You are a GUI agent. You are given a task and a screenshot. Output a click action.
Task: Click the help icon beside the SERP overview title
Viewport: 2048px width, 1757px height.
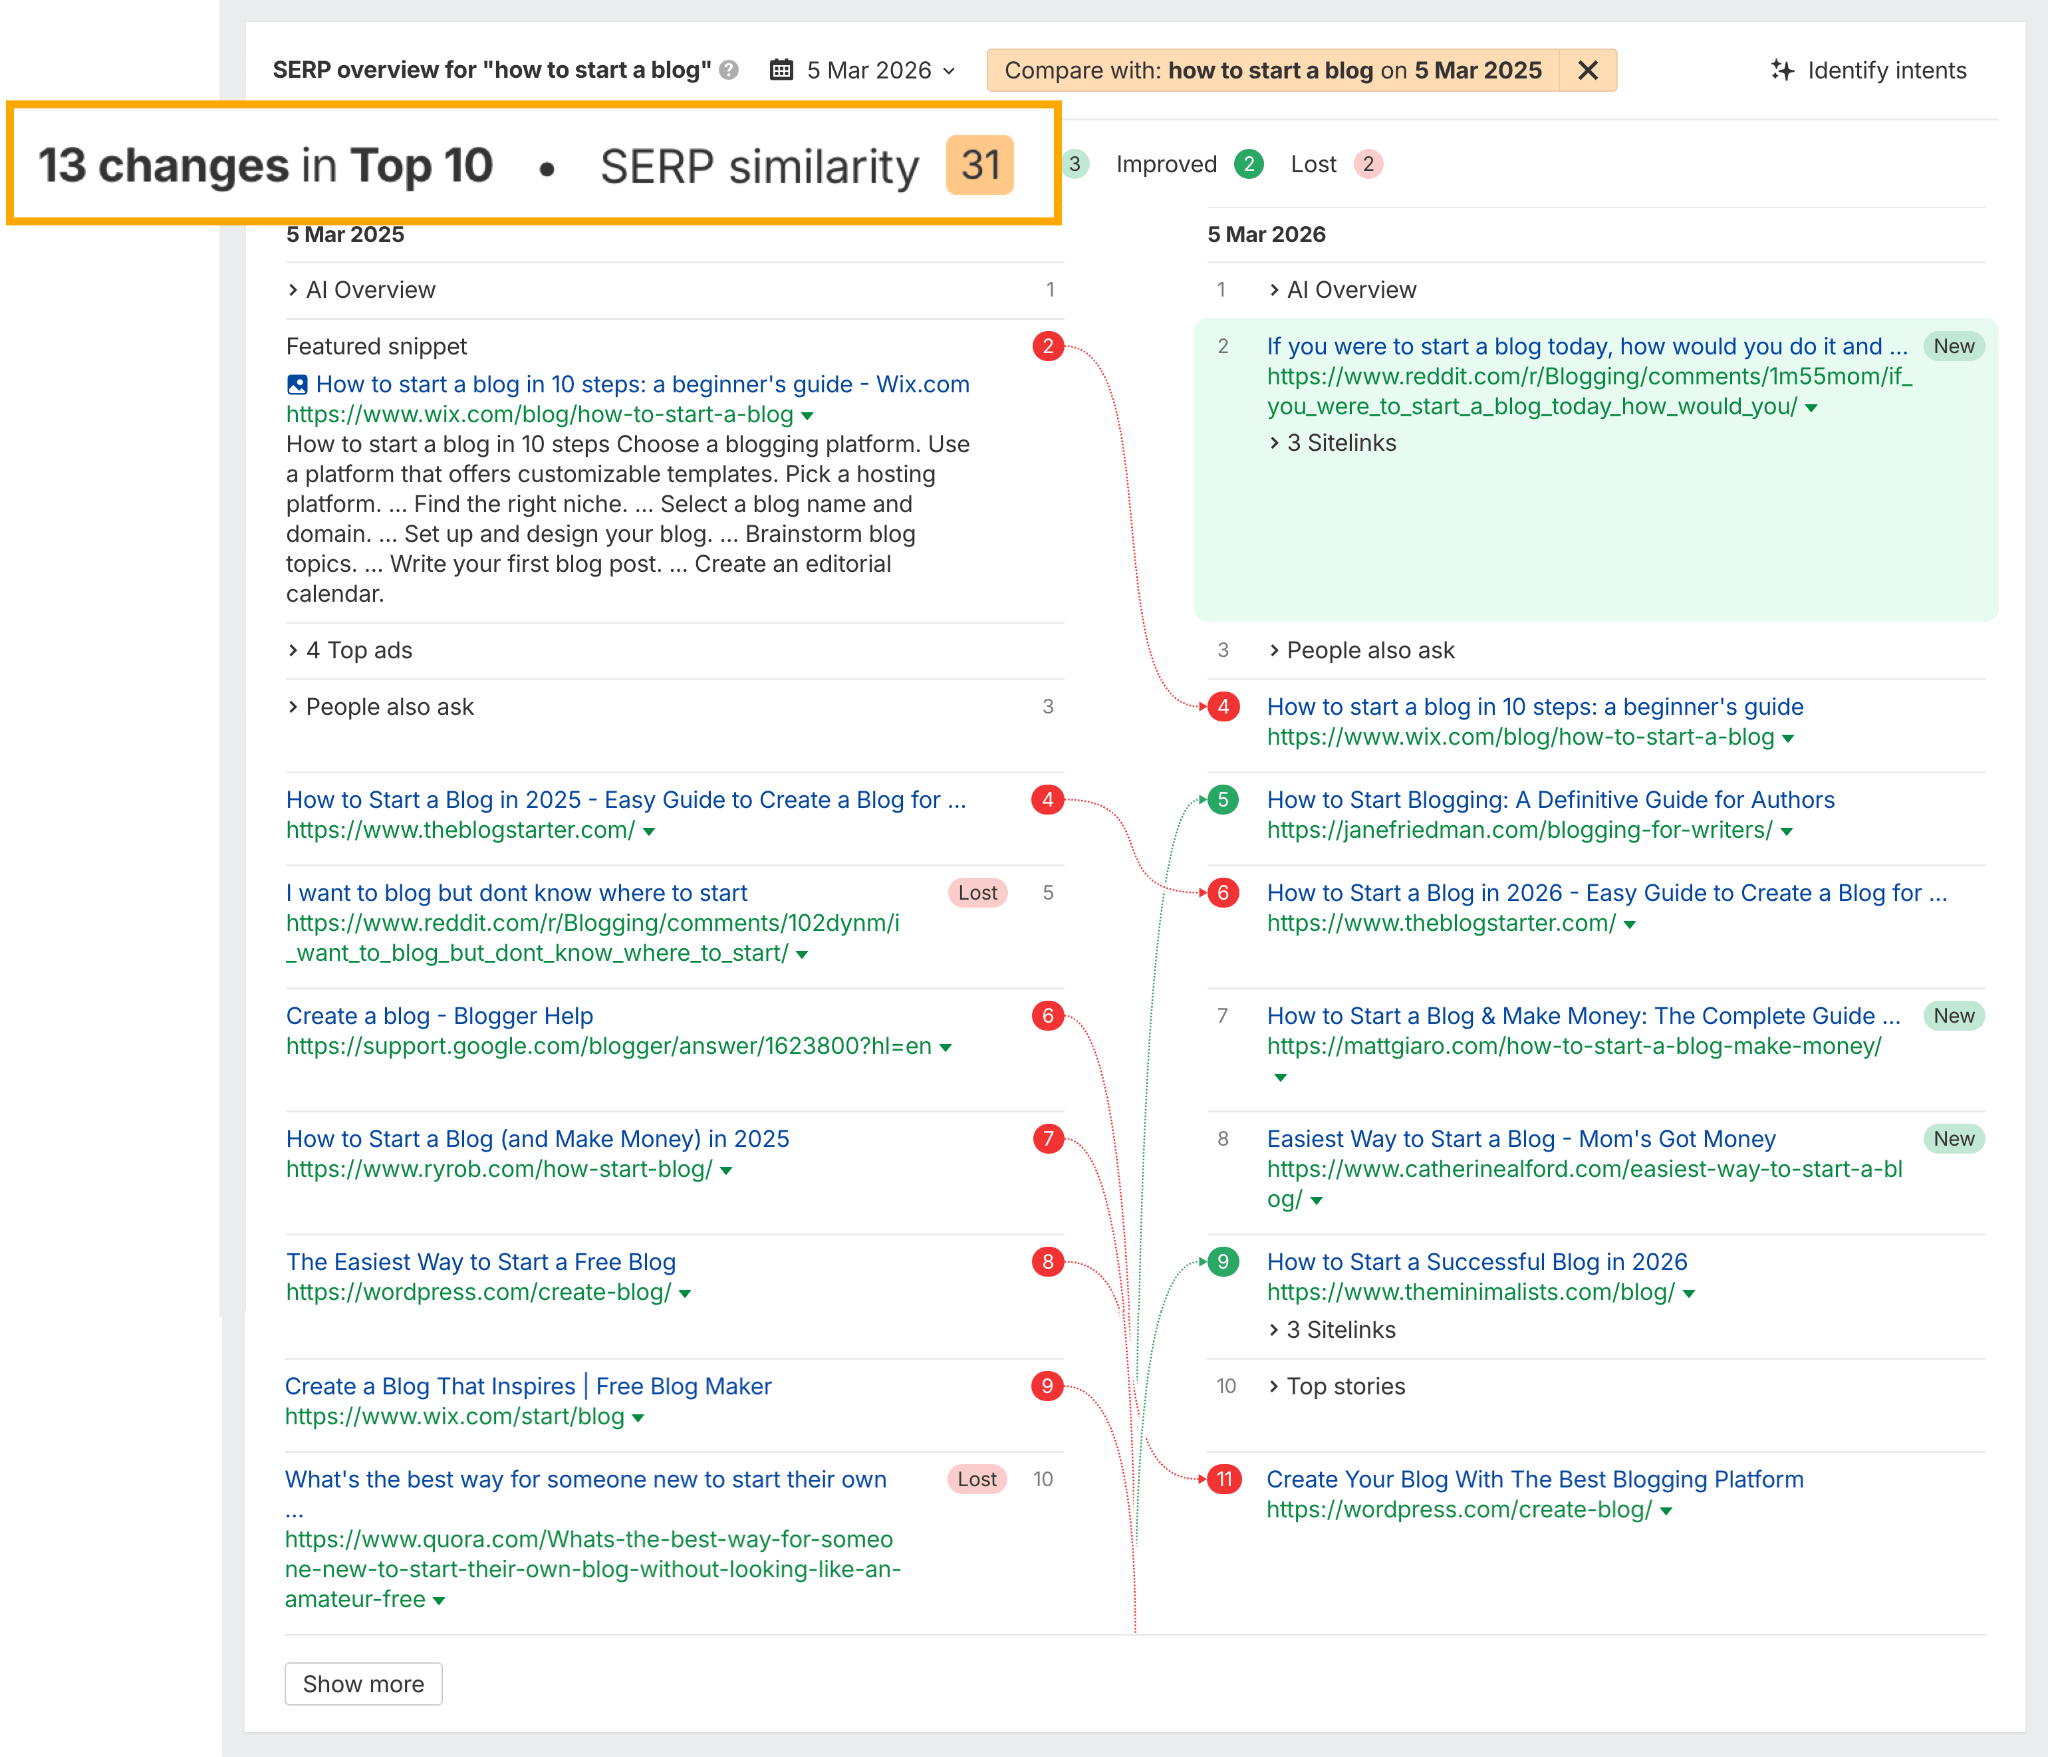[x=730, y=70]
